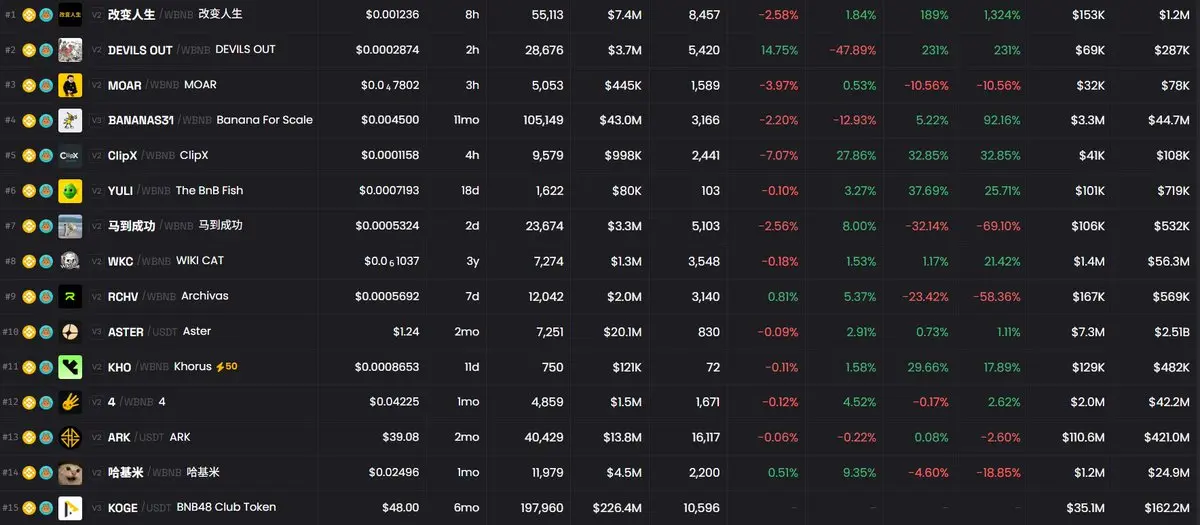Click the Khorus lightning boost 50 badge
Viewport: 1200px width, 525px height.
click(x=228, y=366)
